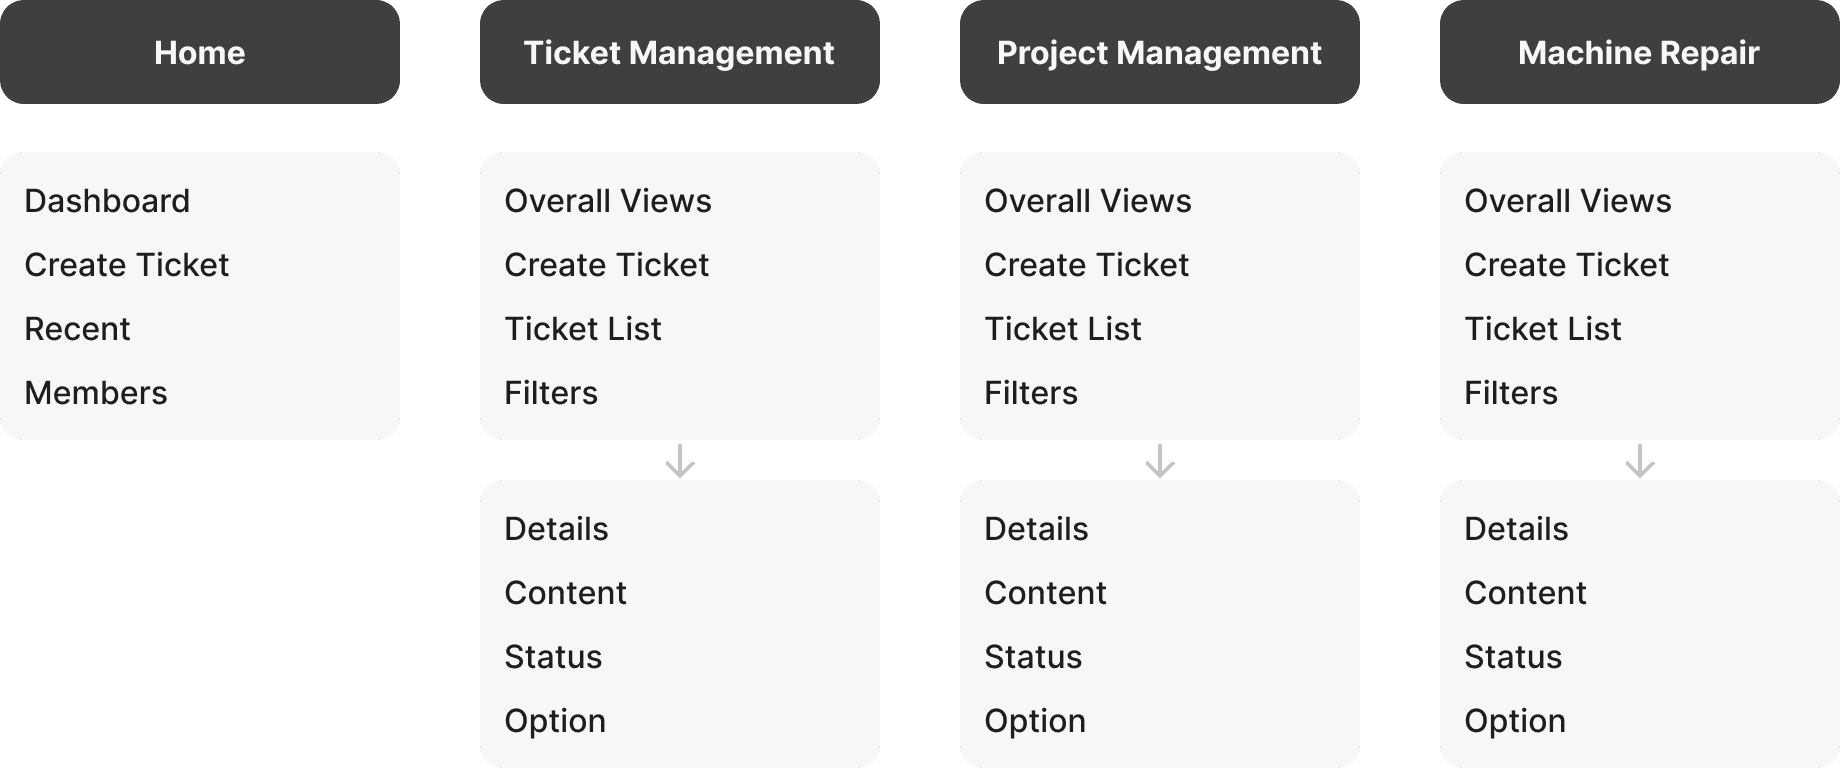Screen dimensions: 1840x768
Task: Click the down arrow under Machine Repair filters
Action: tap(1640, 461)
